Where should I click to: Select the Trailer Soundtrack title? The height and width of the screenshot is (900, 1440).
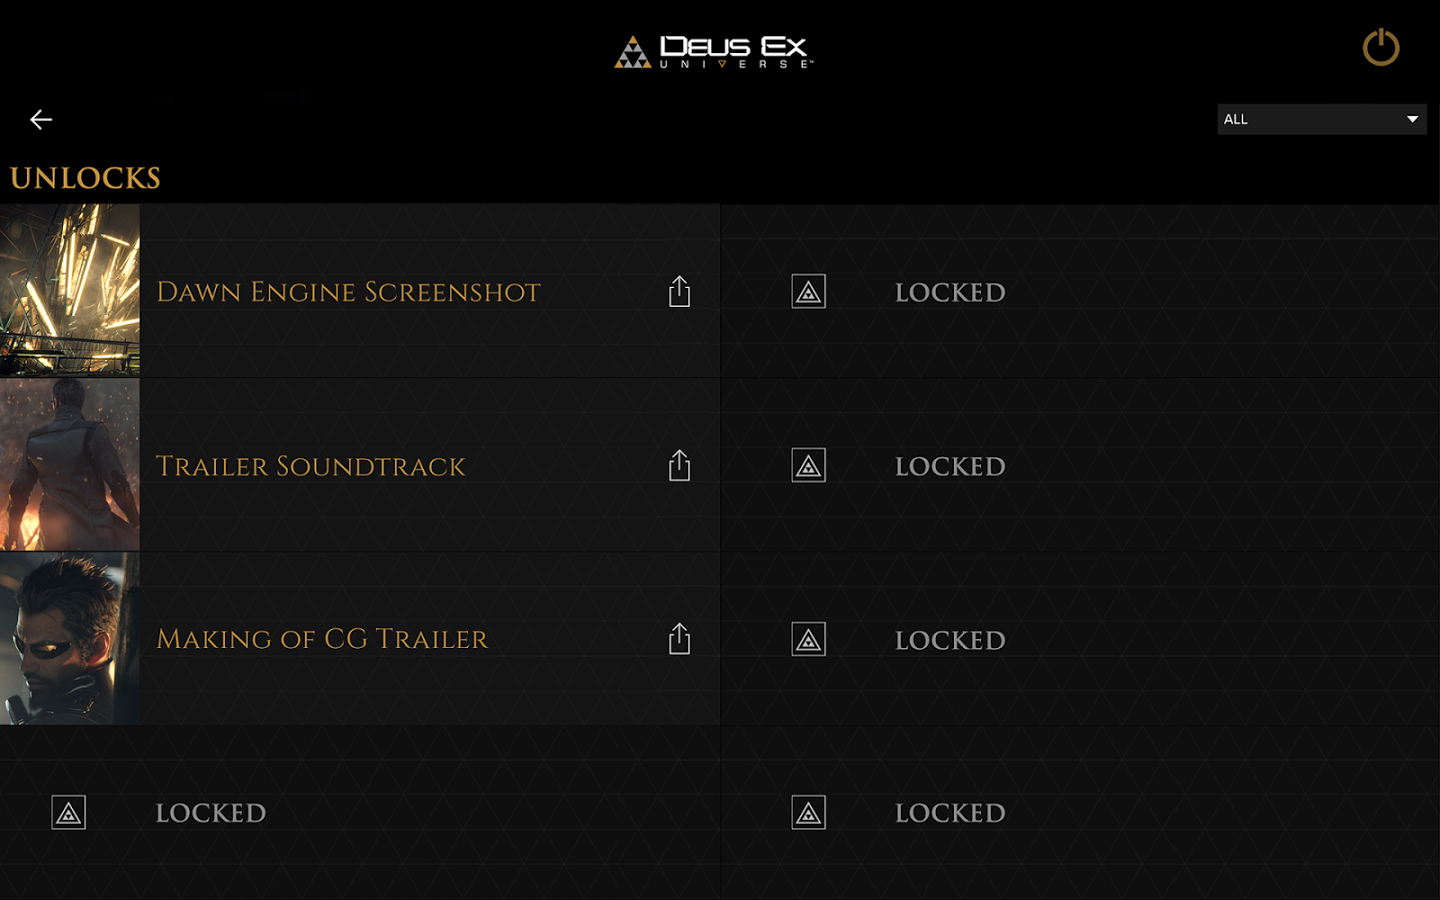[x=311, y=466]
